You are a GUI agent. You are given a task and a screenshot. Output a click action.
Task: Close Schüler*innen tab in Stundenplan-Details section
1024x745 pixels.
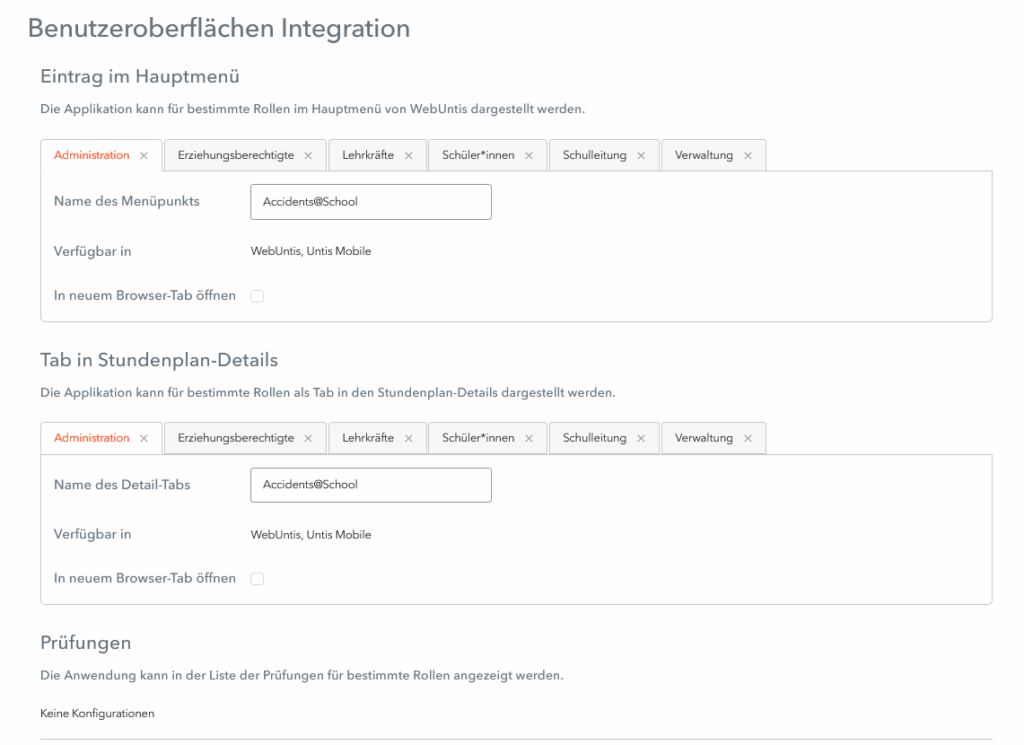pyautogui.click(x=529, y=439)
